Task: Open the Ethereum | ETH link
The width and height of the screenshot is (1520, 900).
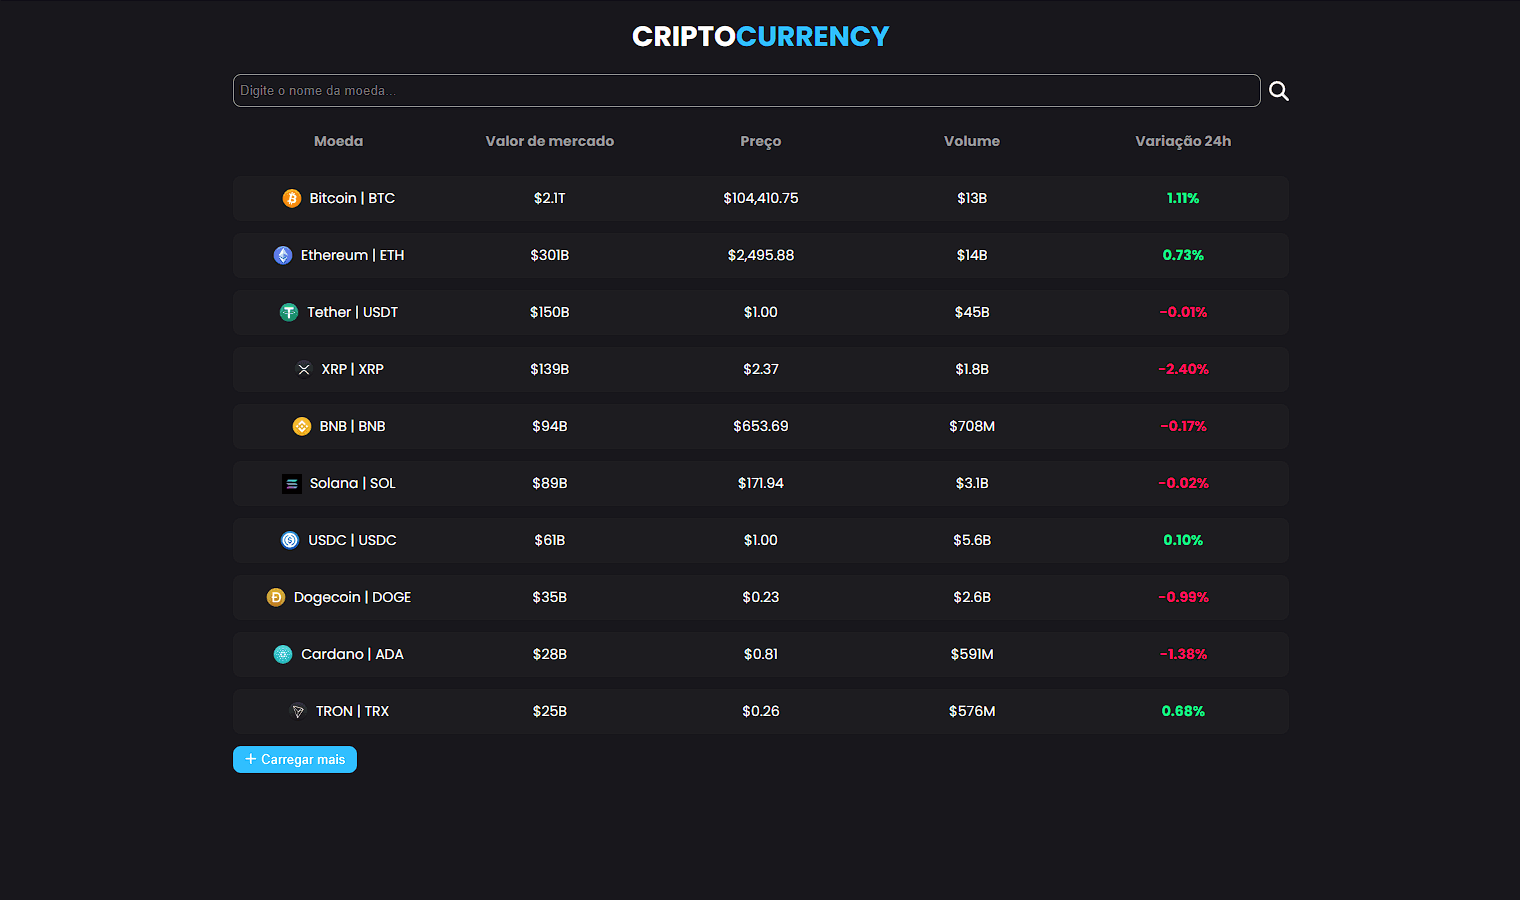Action: pos(352,255)
